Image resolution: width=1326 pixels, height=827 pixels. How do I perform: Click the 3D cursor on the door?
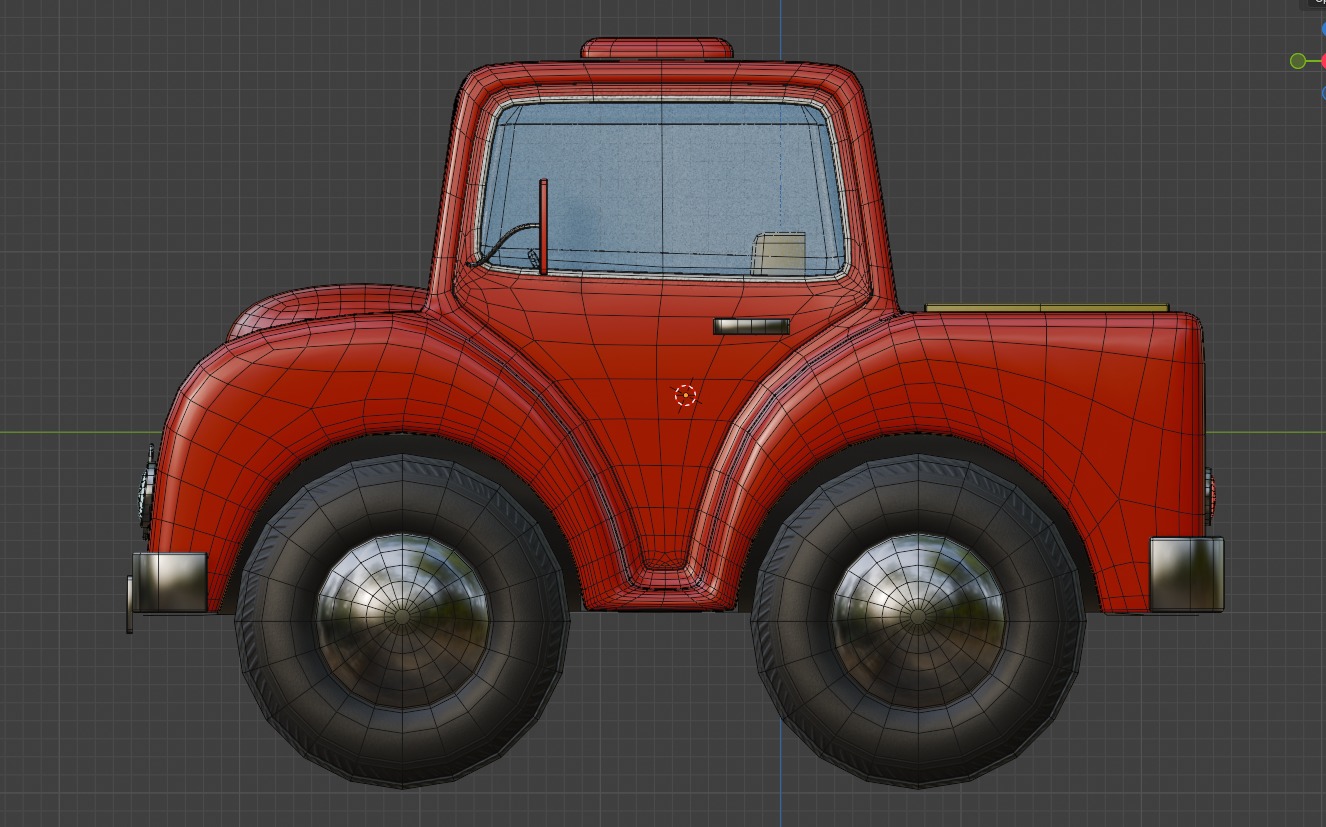(x=685, y=396)
